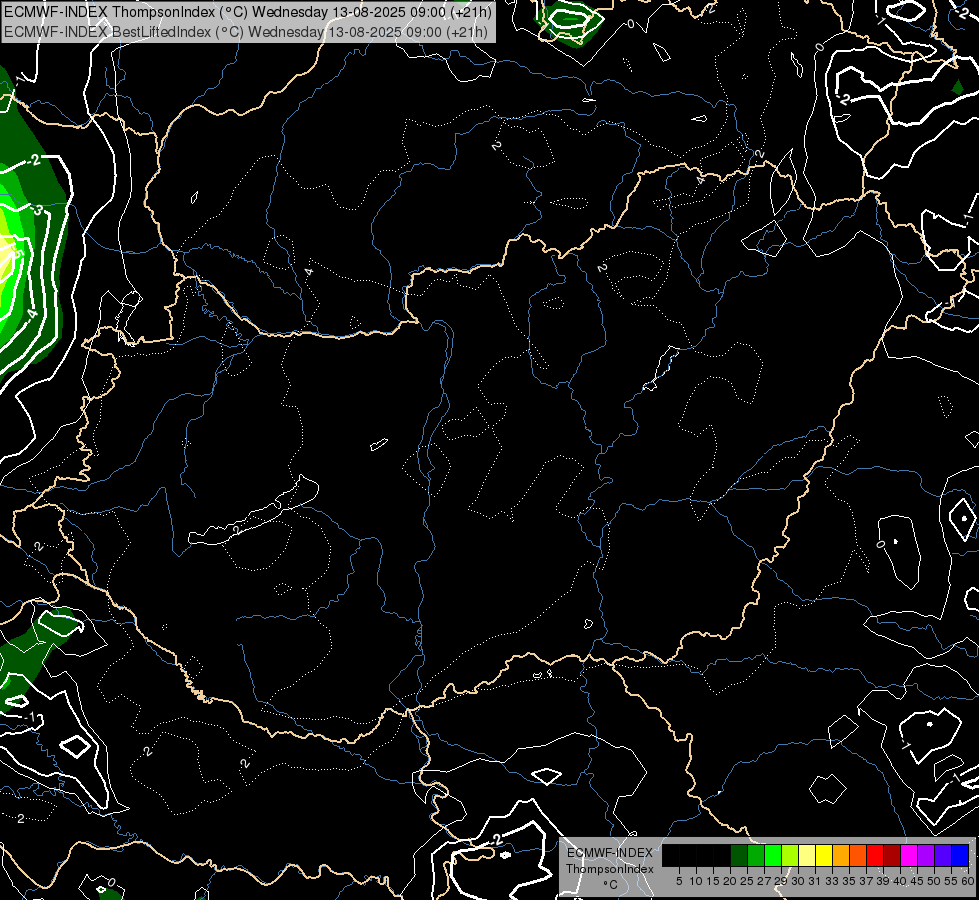This screenshot has width=979, height=900.
Task: Click legend scale value 33
Action: [x=832, y=881]
